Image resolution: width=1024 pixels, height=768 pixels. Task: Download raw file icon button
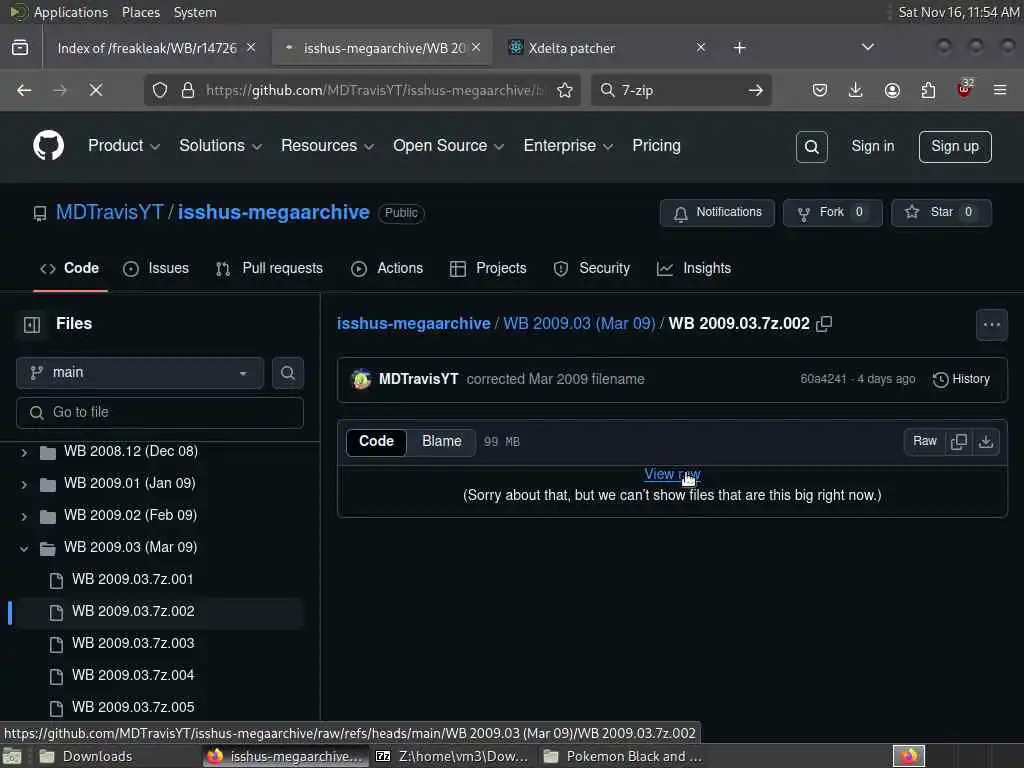pos(986,441)
